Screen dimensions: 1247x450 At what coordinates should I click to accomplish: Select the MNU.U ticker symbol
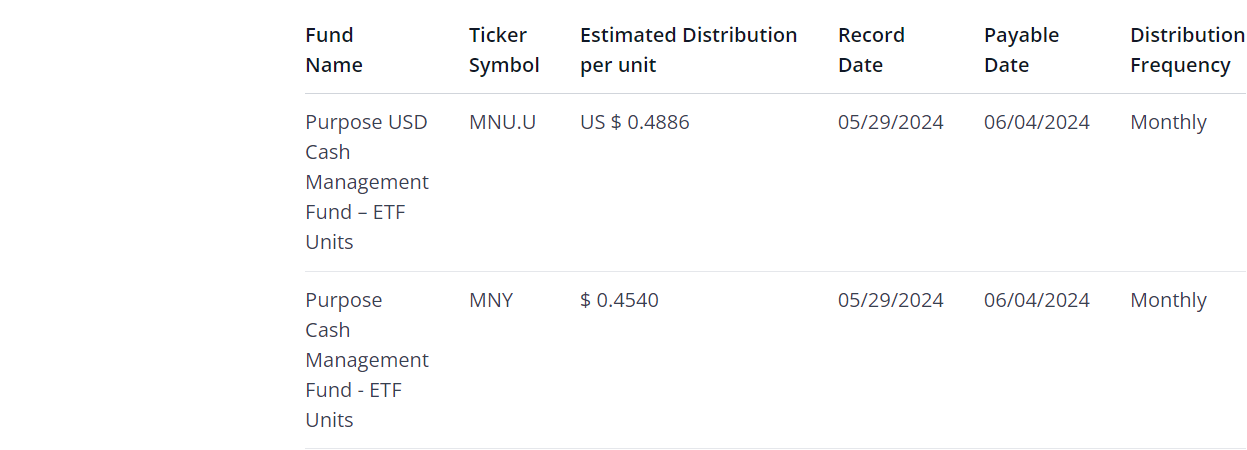click(502, 122)
